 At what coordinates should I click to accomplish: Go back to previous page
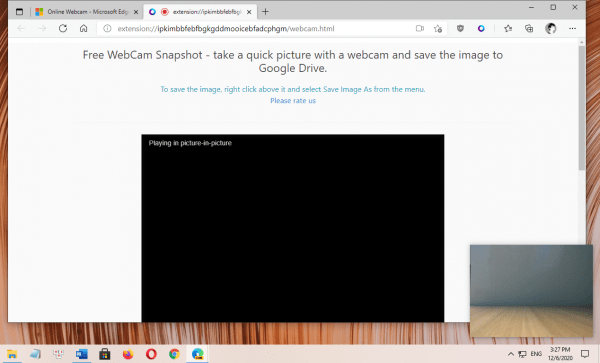click(x=21, y=28)
